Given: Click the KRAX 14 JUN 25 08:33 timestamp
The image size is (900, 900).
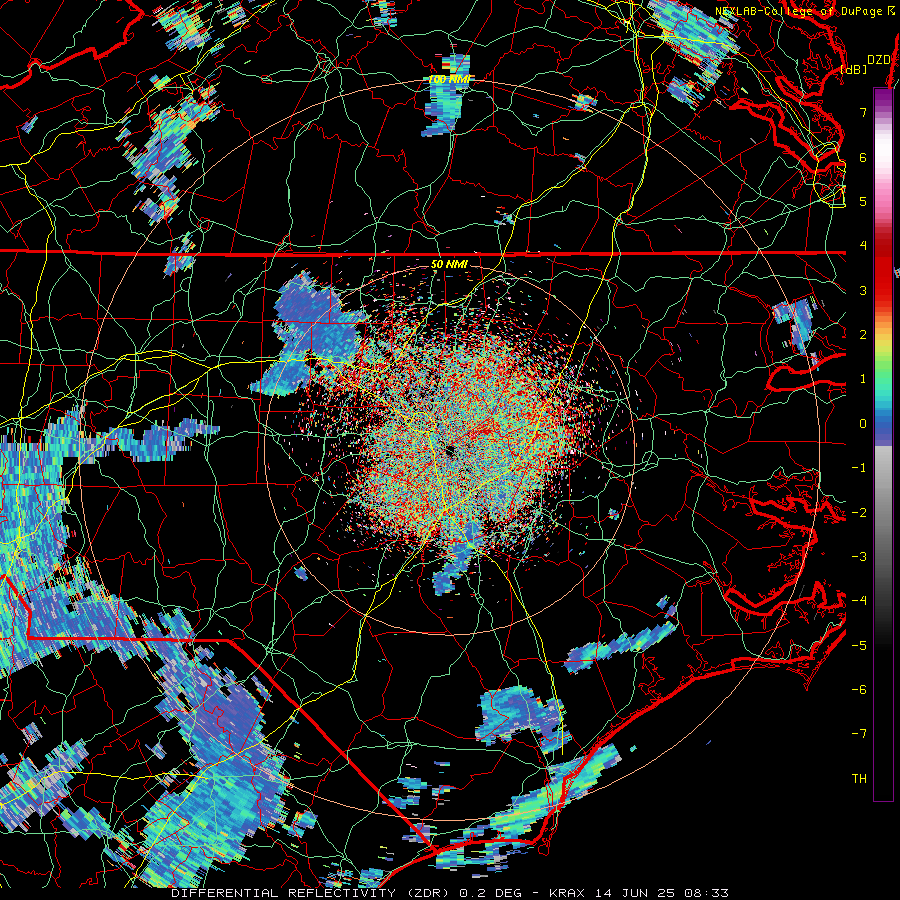Looking at the screenshot, I should (x=639, y=893).
